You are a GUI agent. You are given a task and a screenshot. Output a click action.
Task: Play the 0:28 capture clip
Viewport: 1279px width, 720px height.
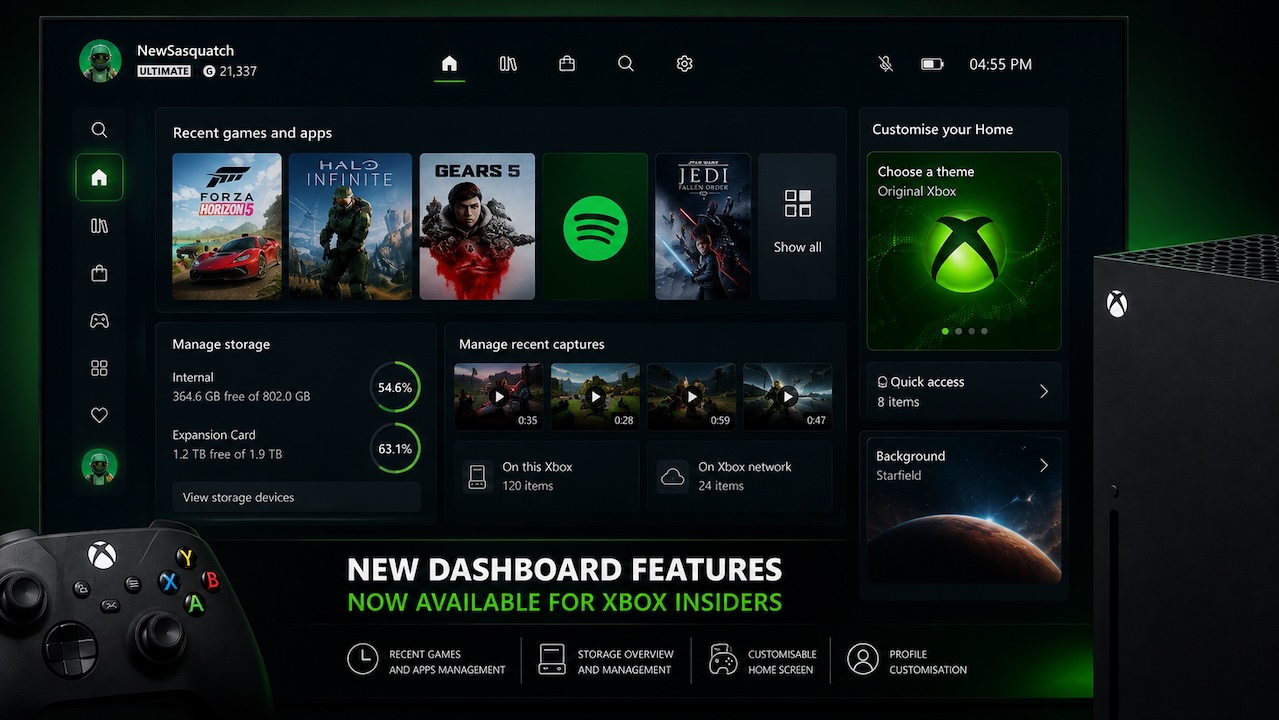(595, 397)
